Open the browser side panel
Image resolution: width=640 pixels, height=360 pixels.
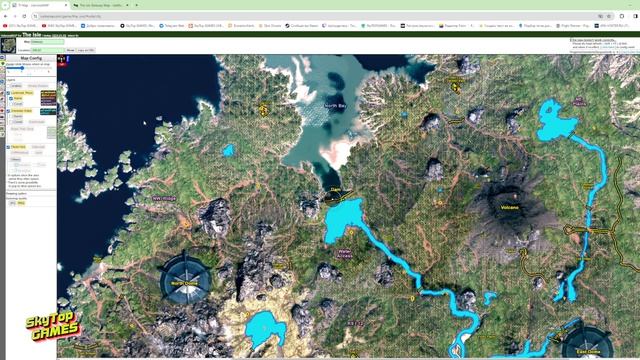coord(636,16)
